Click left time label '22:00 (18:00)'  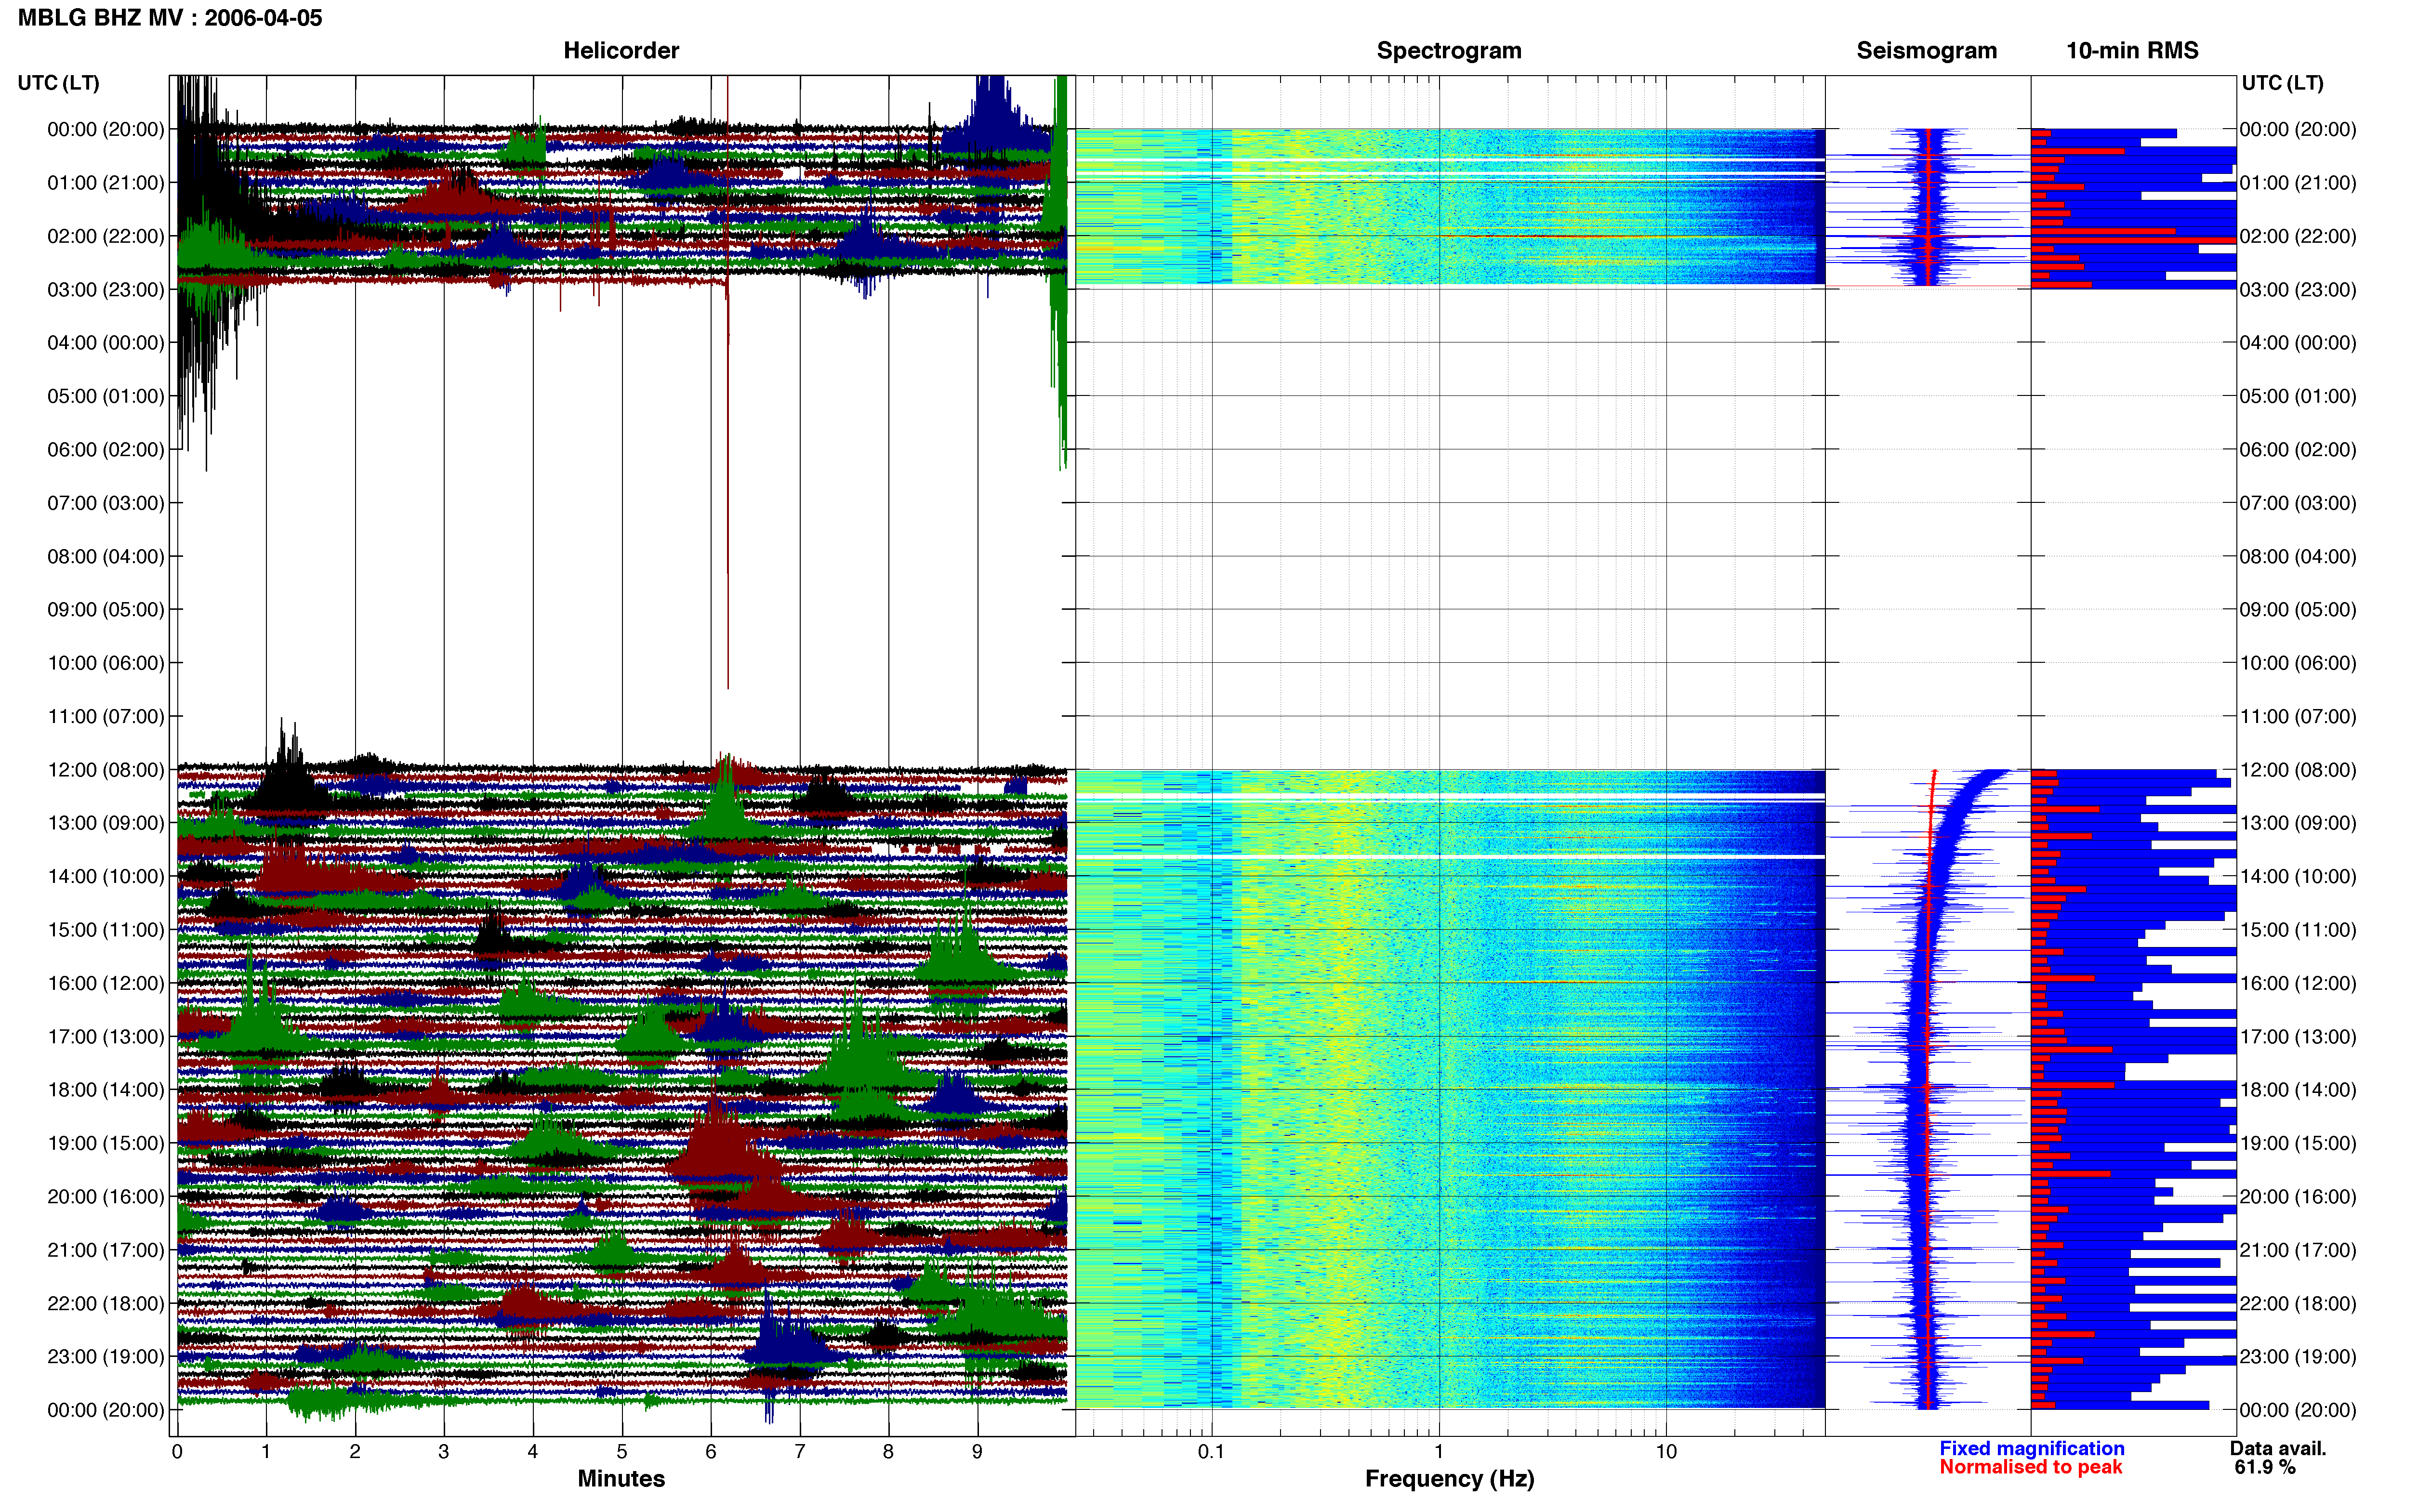tap(106, 1304)
